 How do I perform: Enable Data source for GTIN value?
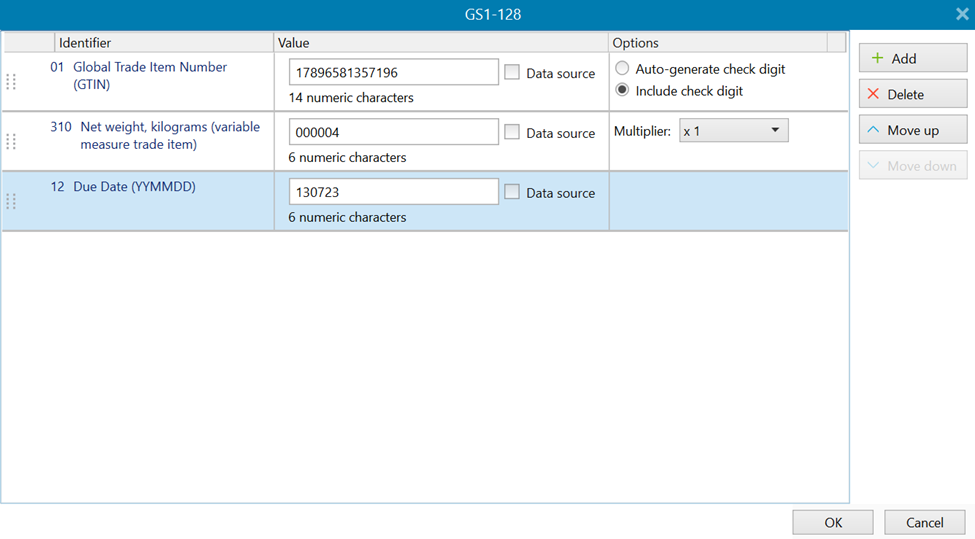512,72
